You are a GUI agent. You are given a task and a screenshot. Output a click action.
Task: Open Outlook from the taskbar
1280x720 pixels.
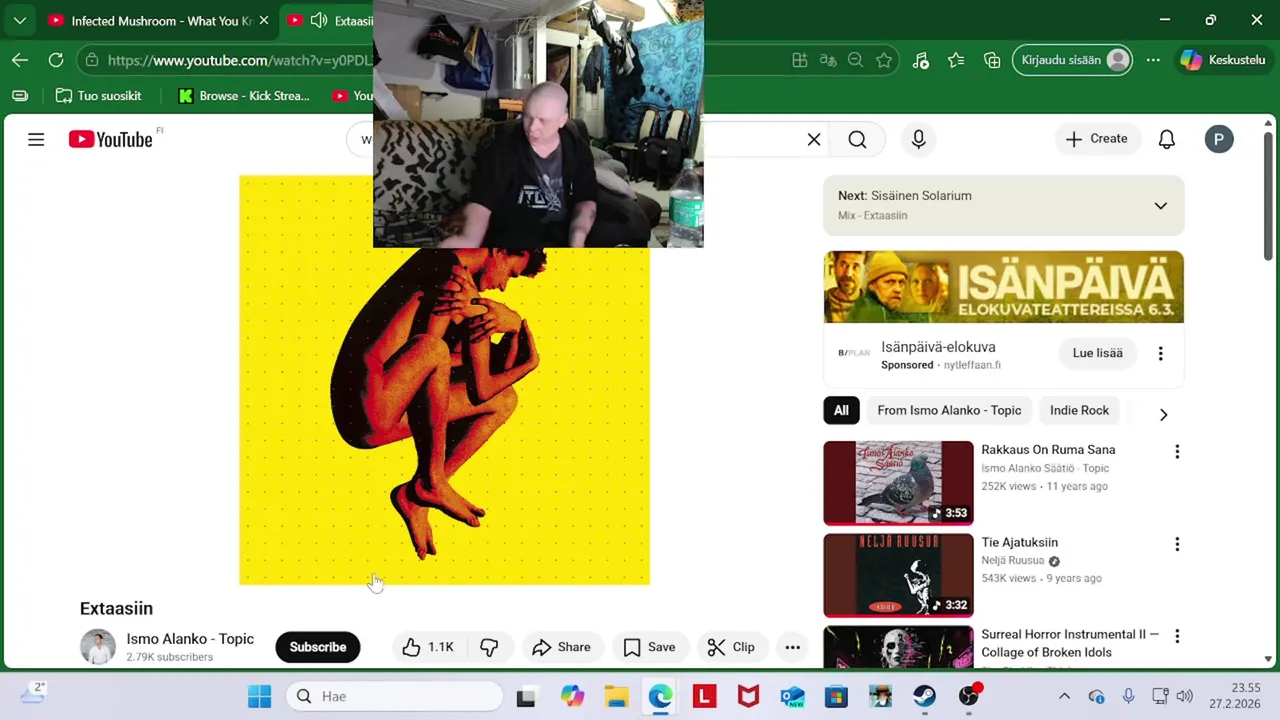(x=792, y=696)
